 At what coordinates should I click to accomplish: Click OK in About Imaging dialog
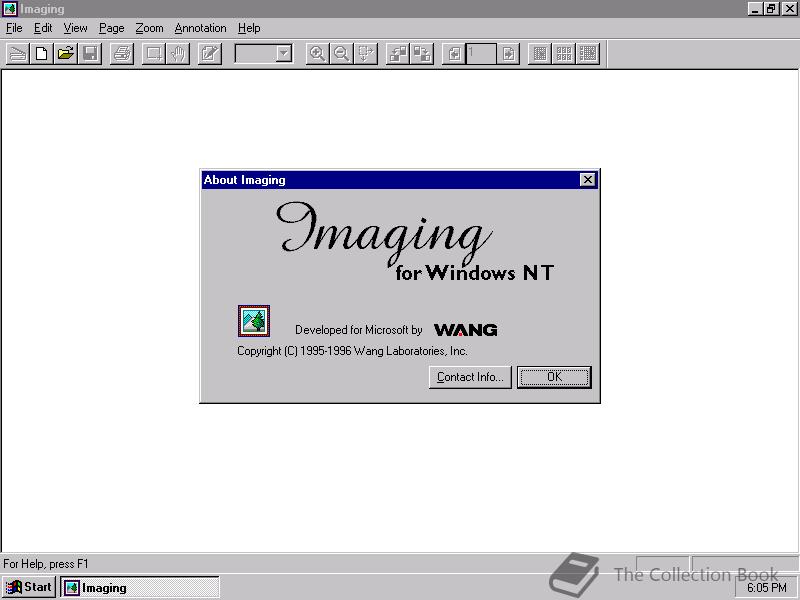pyautogui.click(x=554, y=377)
